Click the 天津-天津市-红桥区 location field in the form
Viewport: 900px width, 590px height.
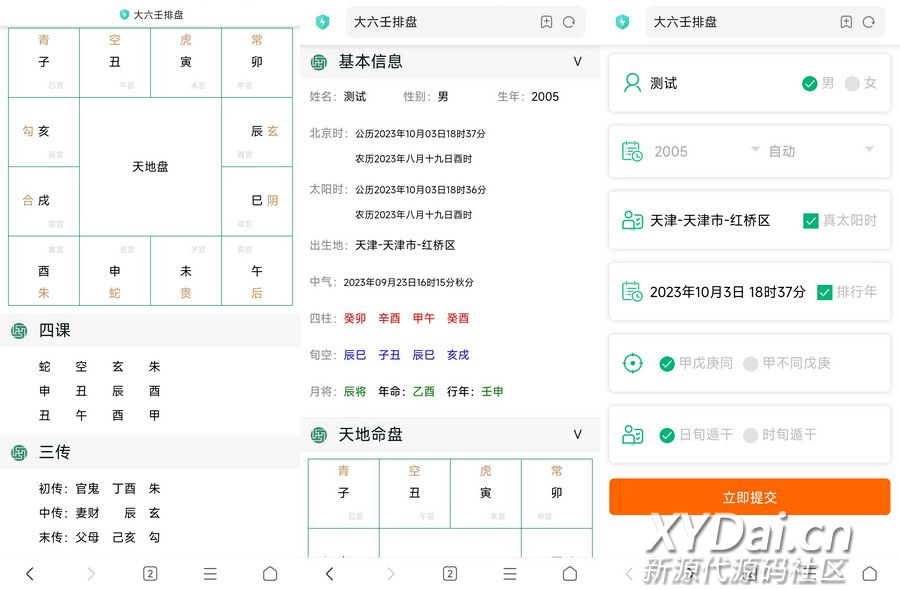(x=710, y=221)
